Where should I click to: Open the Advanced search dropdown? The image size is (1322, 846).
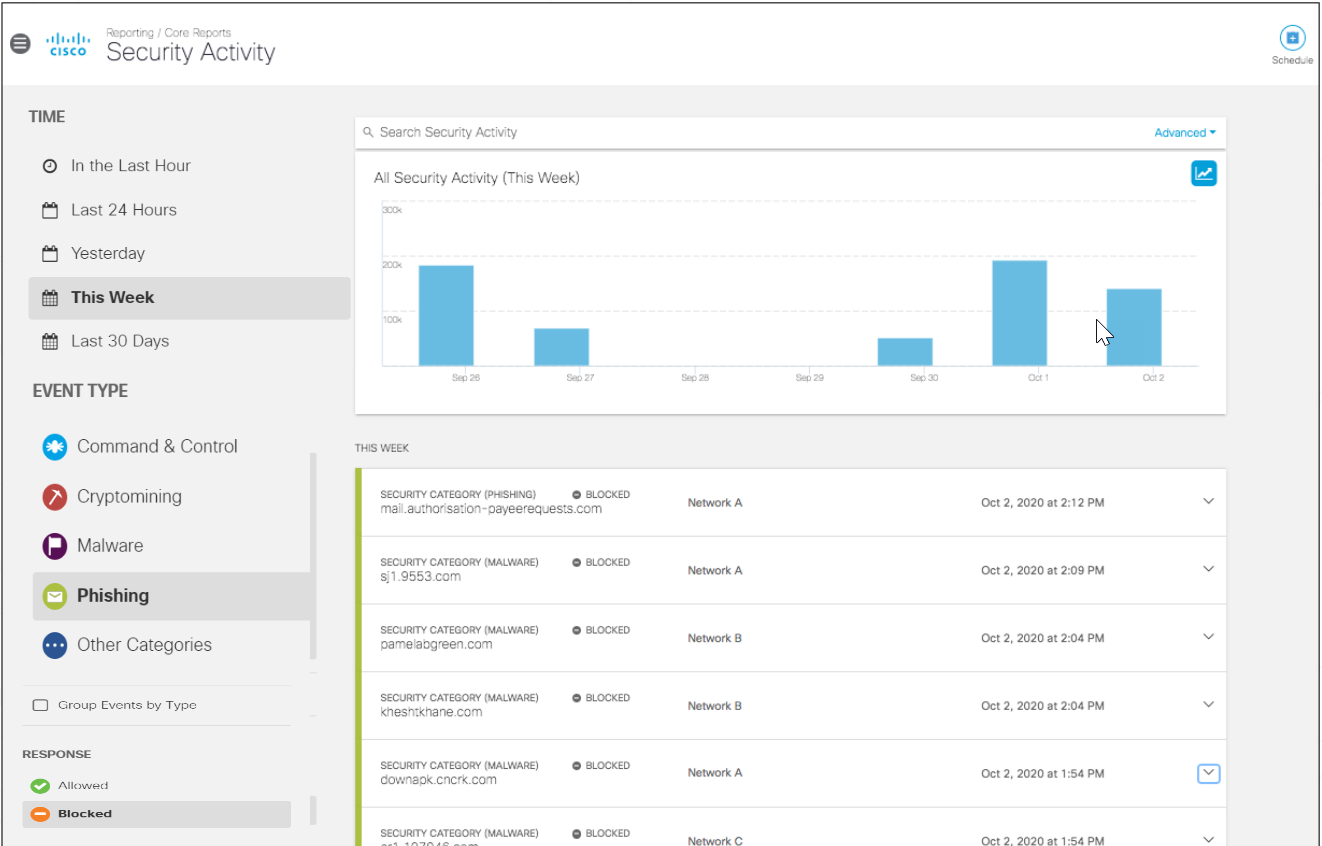pyautogui.click(x=1184, y=132)
